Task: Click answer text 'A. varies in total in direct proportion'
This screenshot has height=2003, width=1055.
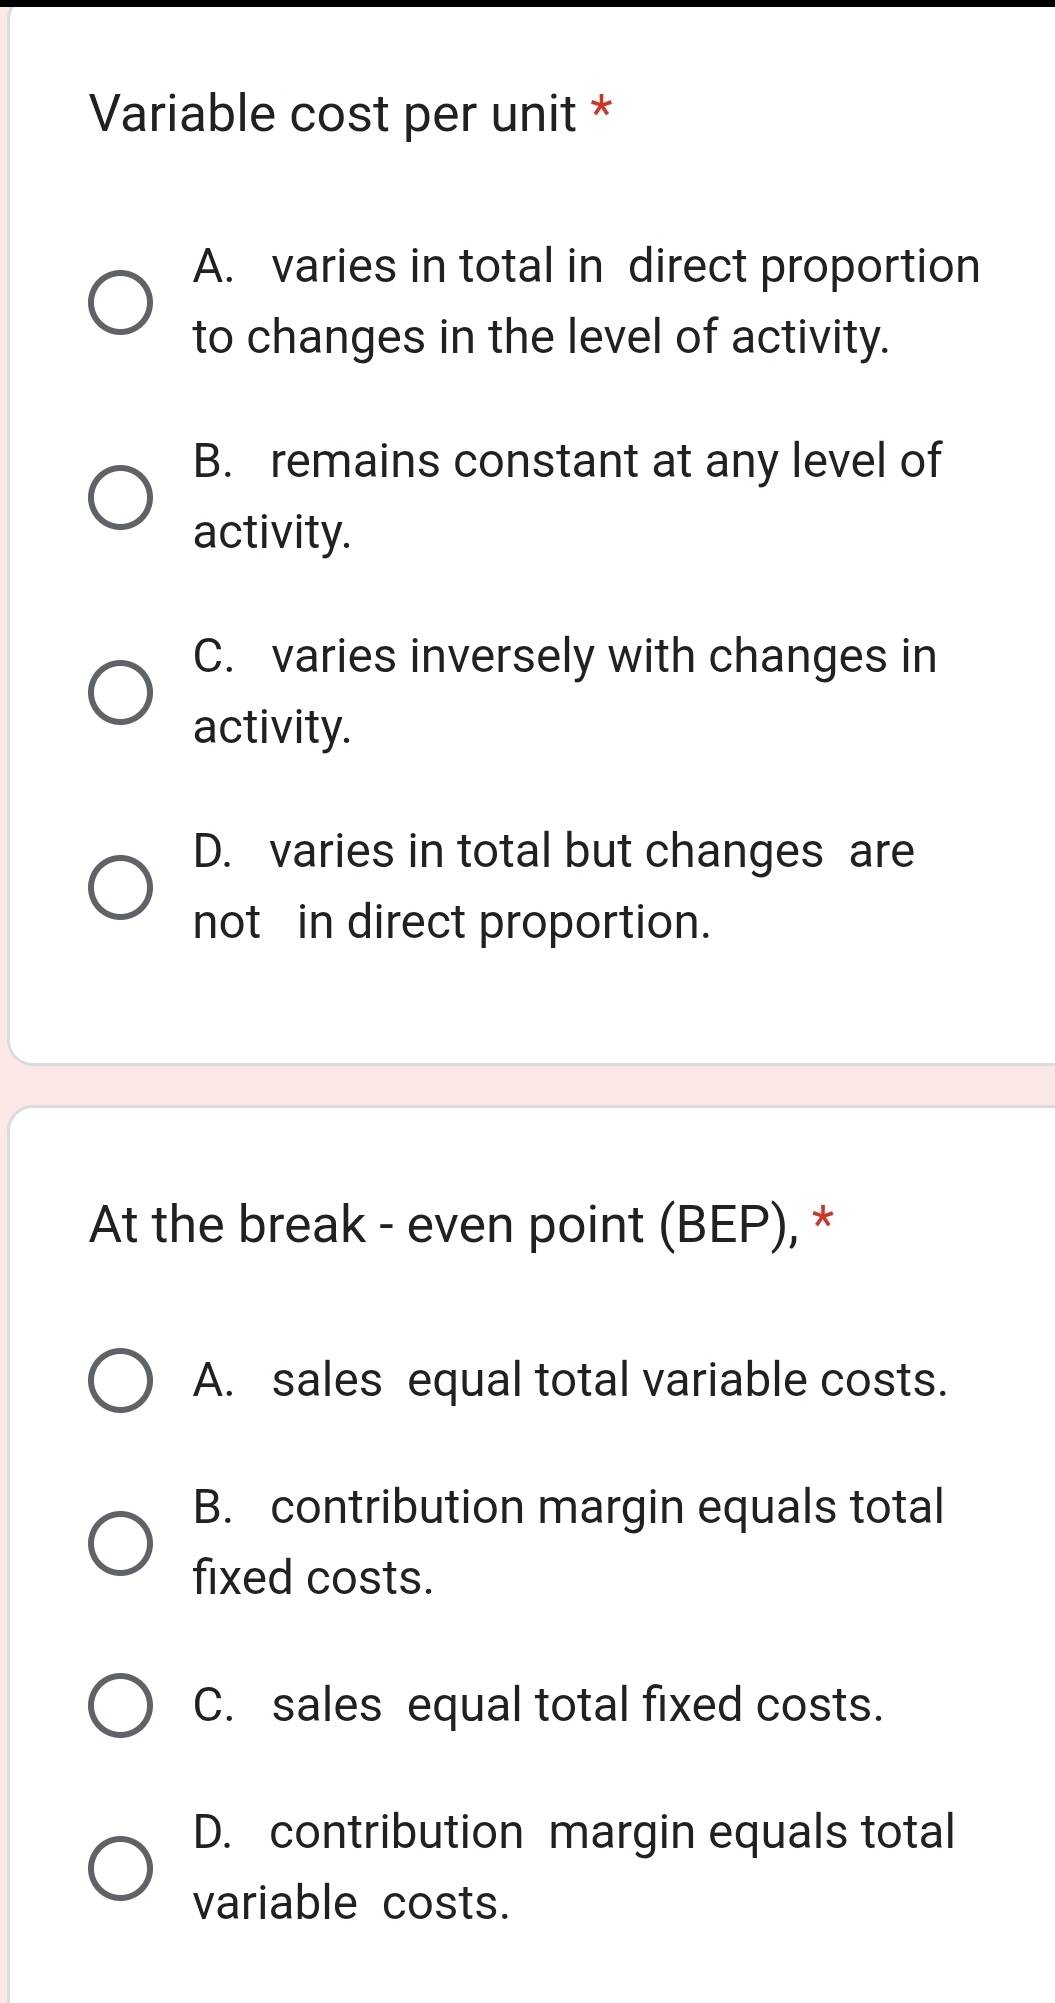Action: point(586,301)
